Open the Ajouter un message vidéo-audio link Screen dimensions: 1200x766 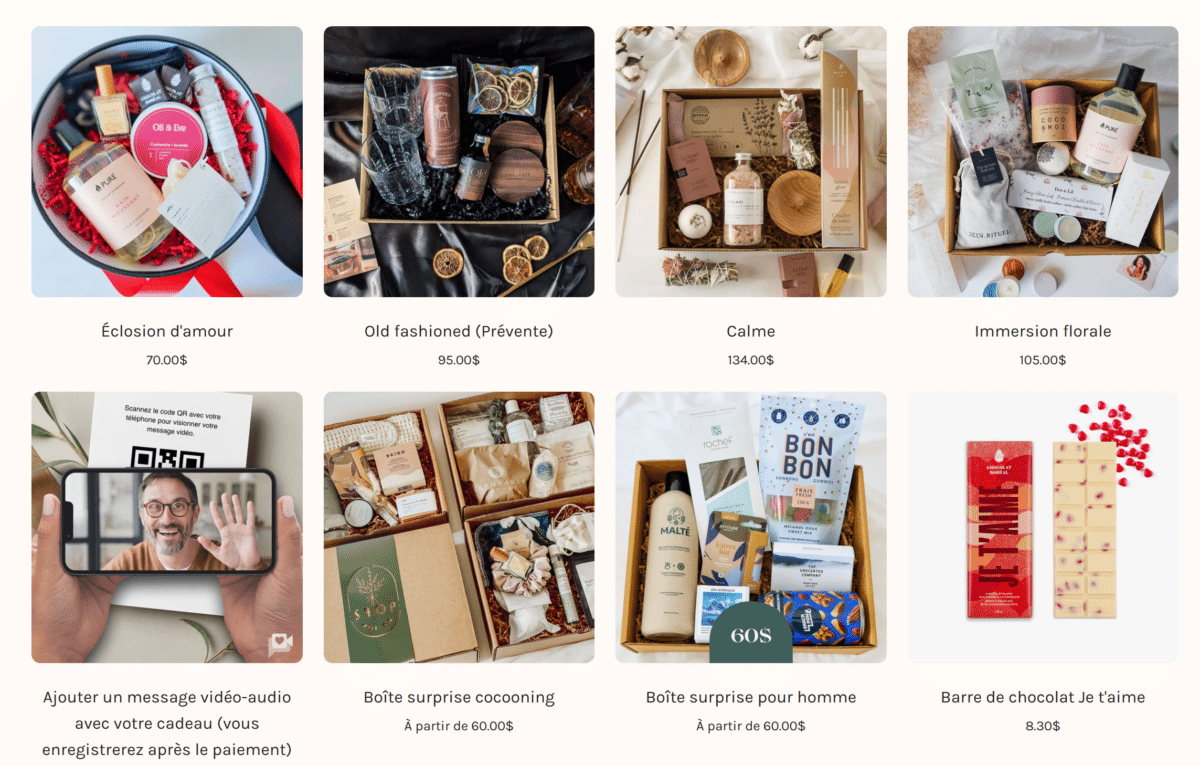coord(167,723)
